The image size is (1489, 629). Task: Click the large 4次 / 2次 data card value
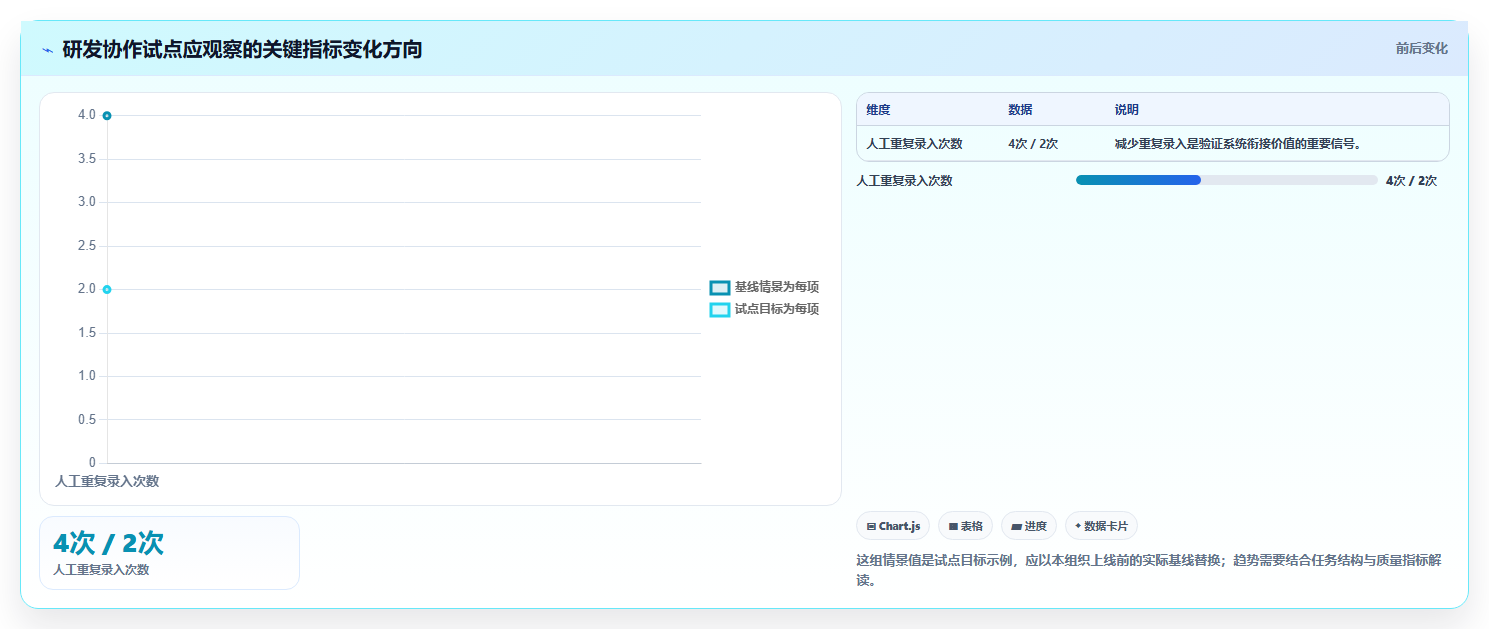click(x=108, y=543)
